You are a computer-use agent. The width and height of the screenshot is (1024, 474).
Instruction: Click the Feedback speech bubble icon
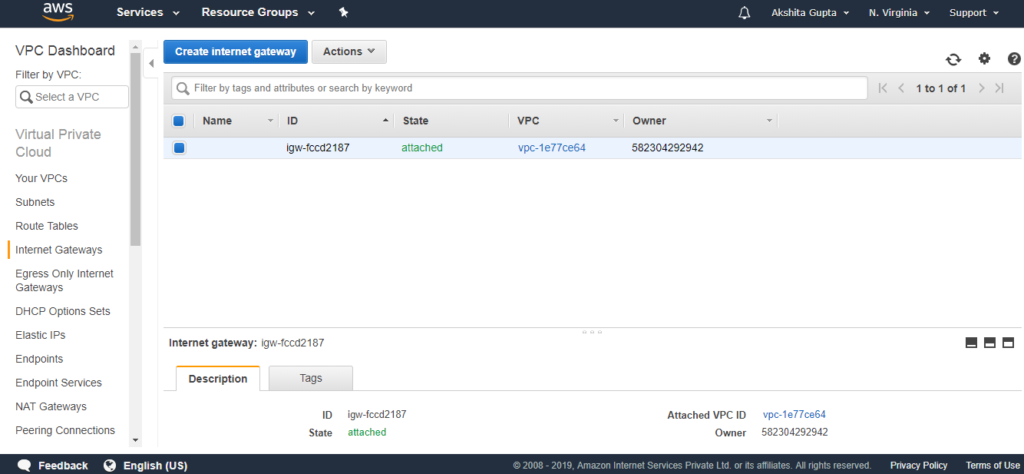click(x=24, y=466)
